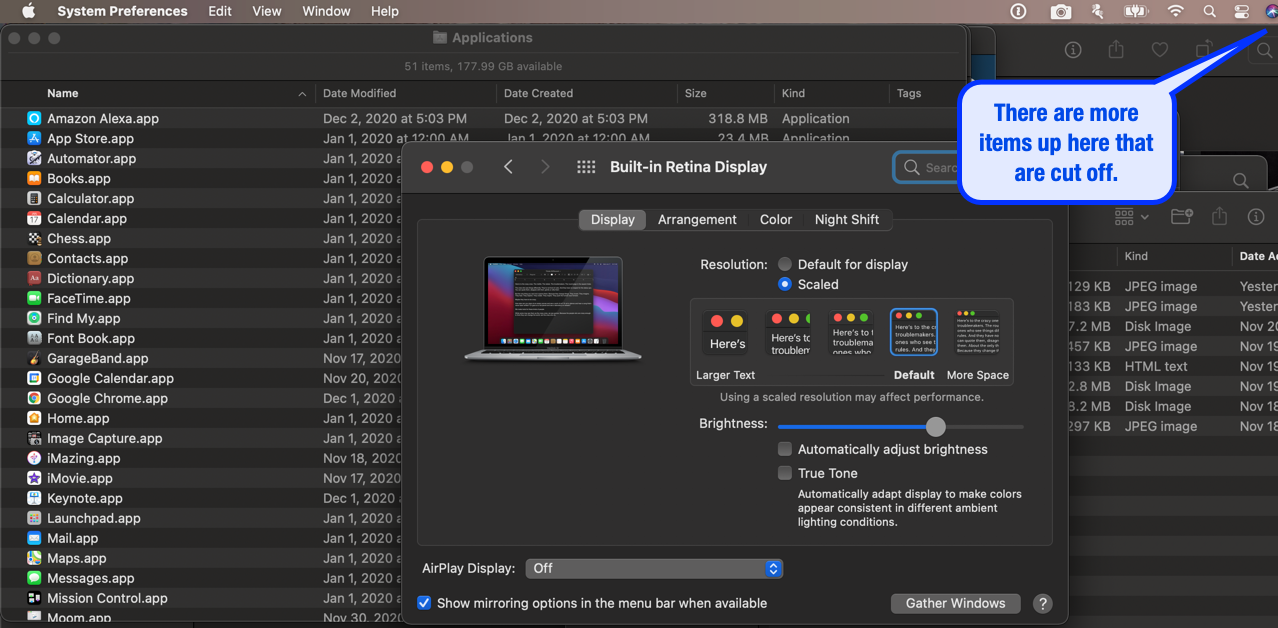This screenshot has width=1278, height=628.
Task: Open the Window menu
Action: (326, 11)
